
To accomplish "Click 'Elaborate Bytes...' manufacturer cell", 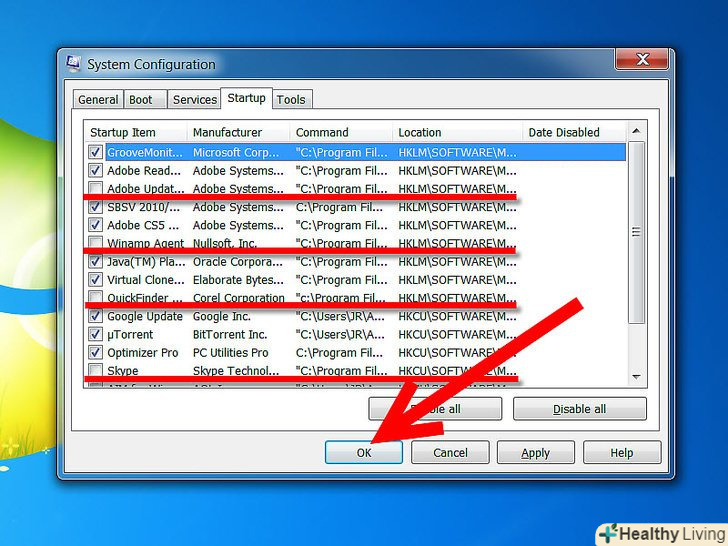I will (238, 280).
